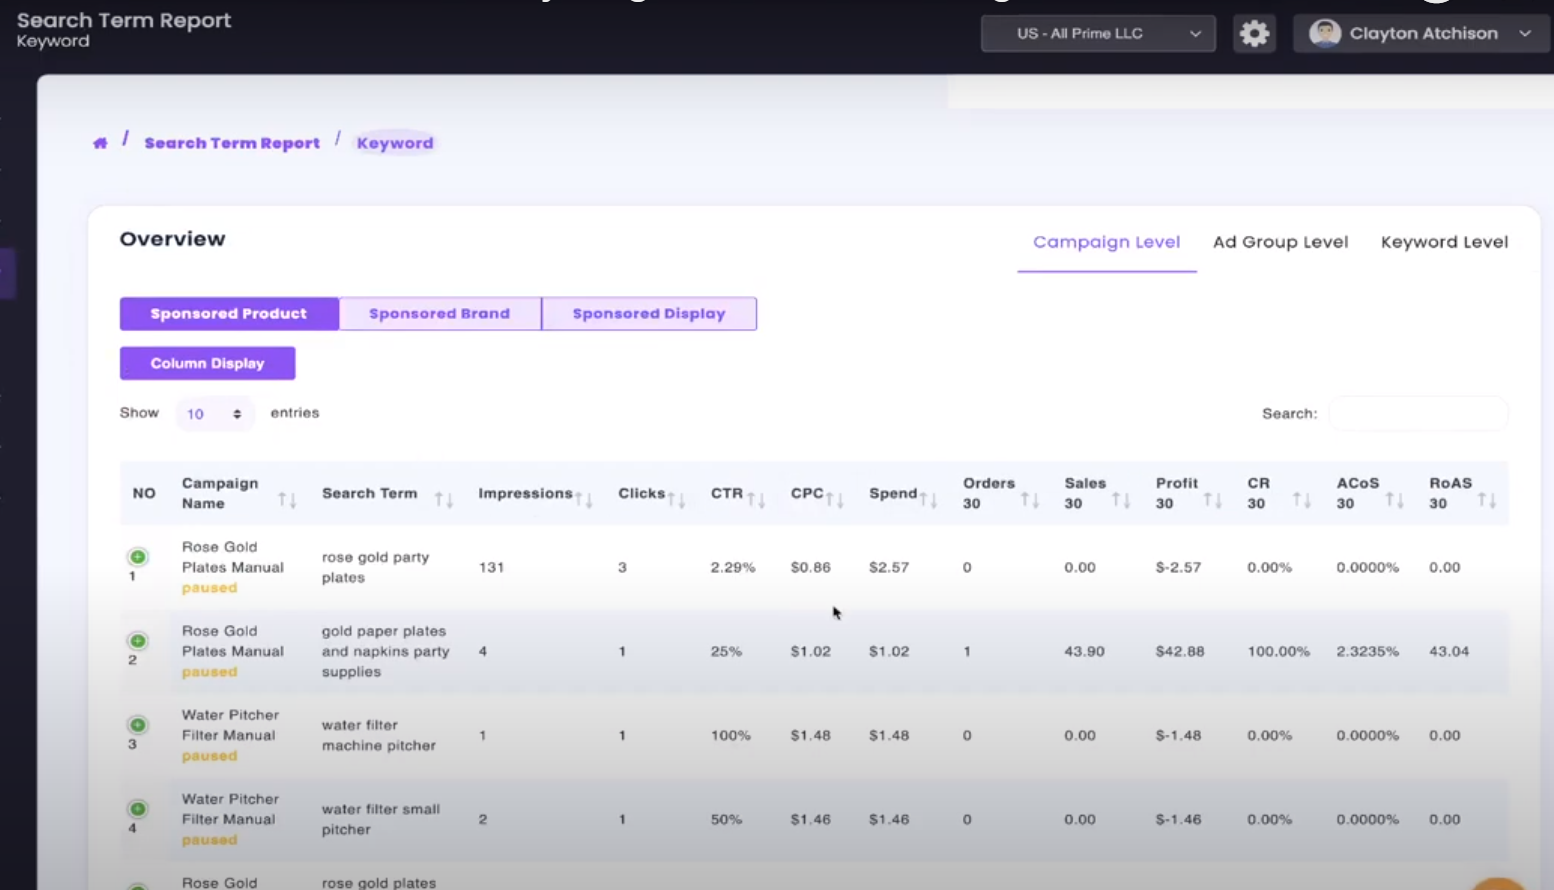Expand the Clayton Atchison user menu chevron

[x=1525, y=33]
